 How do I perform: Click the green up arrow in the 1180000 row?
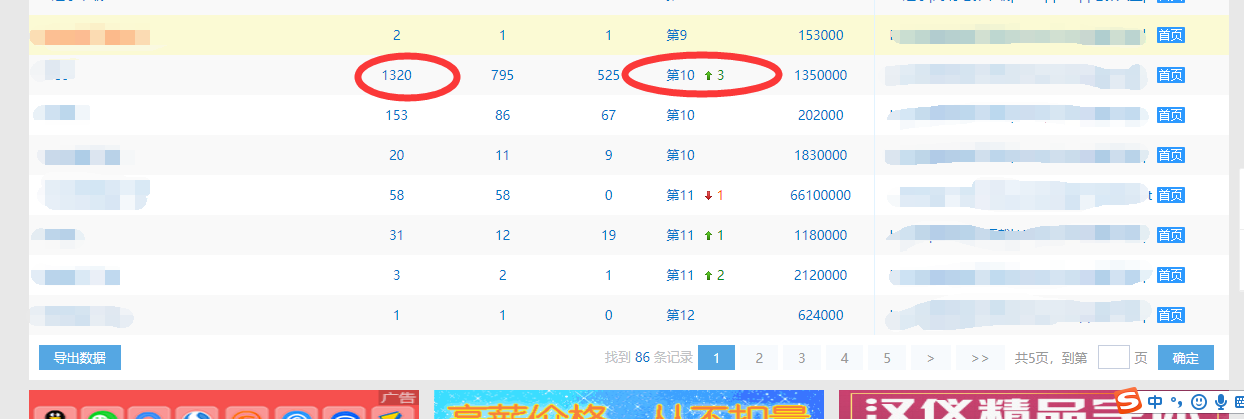[708, 235]
